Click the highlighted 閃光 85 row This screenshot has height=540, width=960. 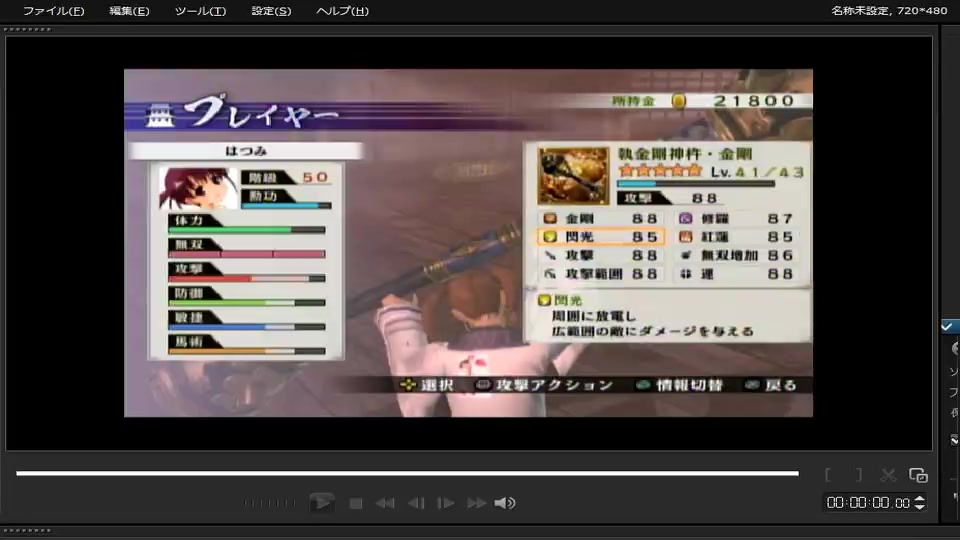tap(601, 237)
